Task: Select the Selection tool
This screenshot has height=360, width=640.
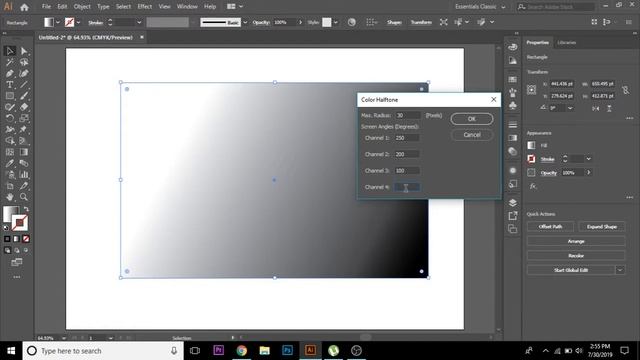Action: 10,51
